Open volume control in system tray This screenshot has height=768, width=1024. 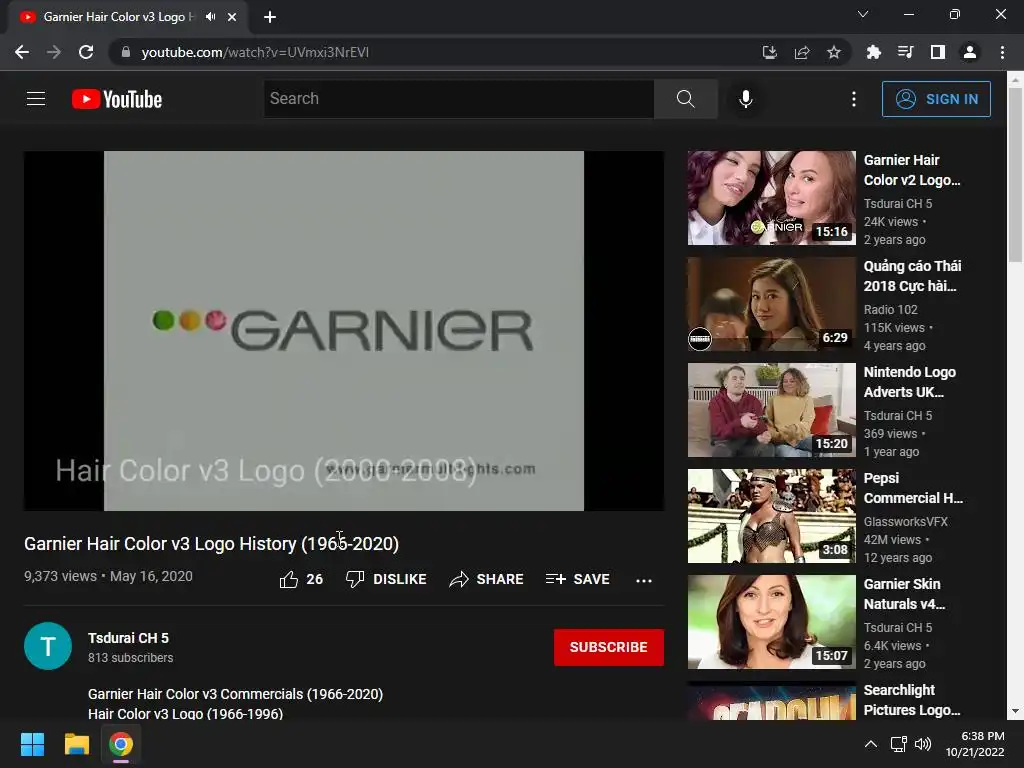923,744
